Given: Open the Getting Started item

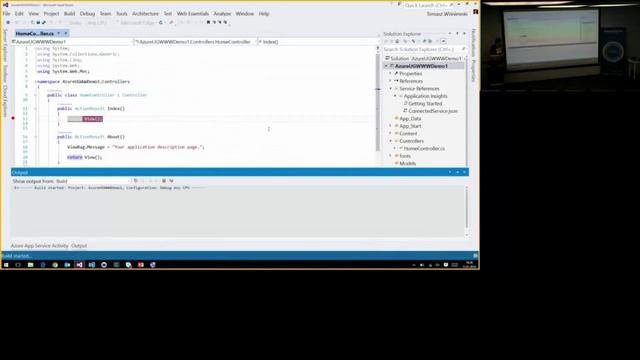Looking at the screenshot, I should 425,104.
